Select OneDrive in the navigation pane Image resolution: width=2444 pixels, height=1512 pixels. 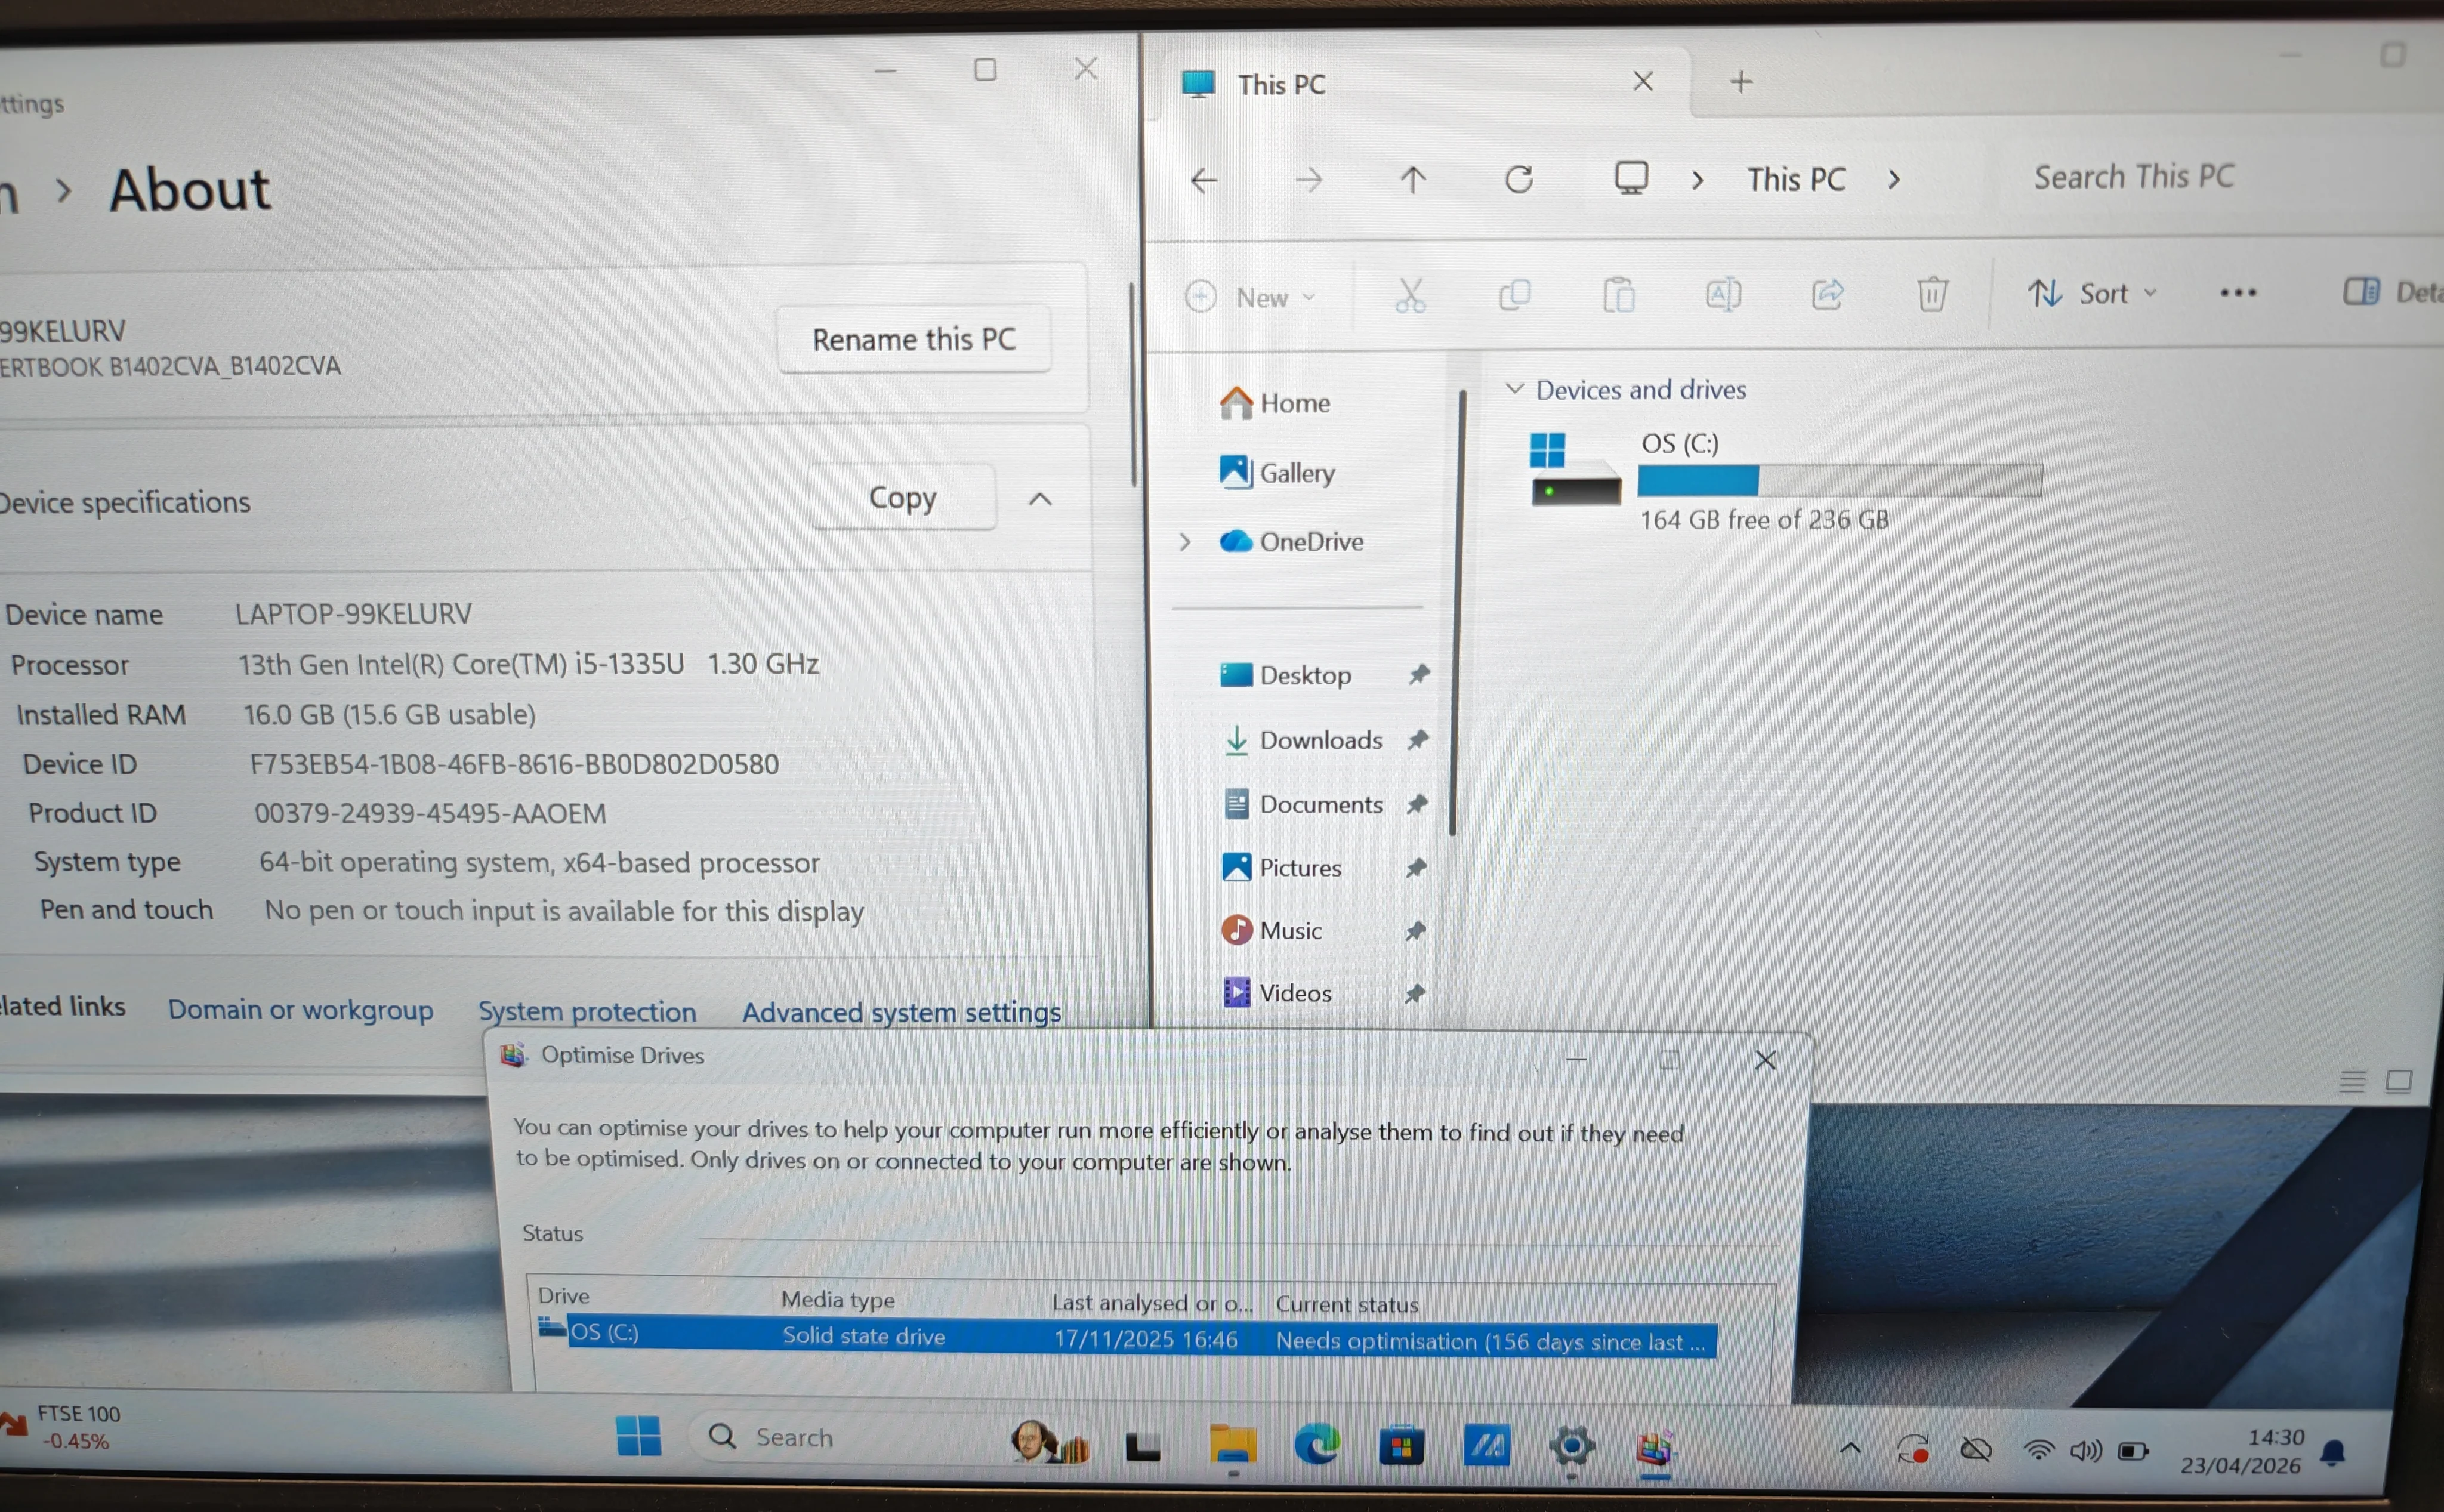pyautogui.click(x=1292, y=542)
